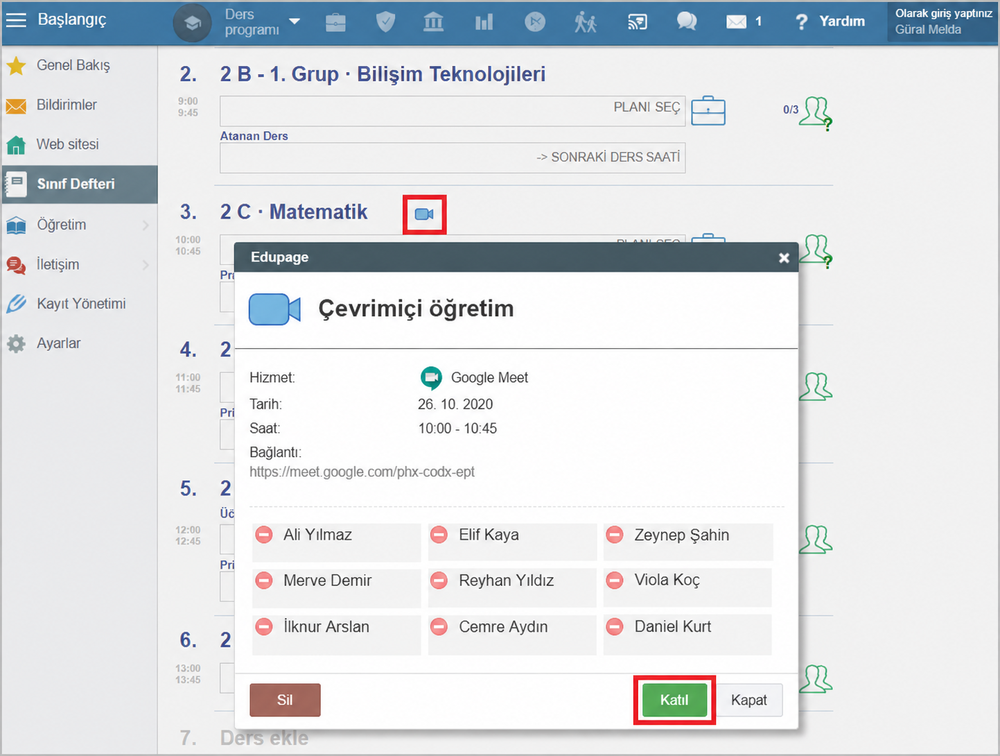Viewport: 1000px width, 756px height.
Task: Open the Ders programı dropdown arrow
Action: pos(295,21)
